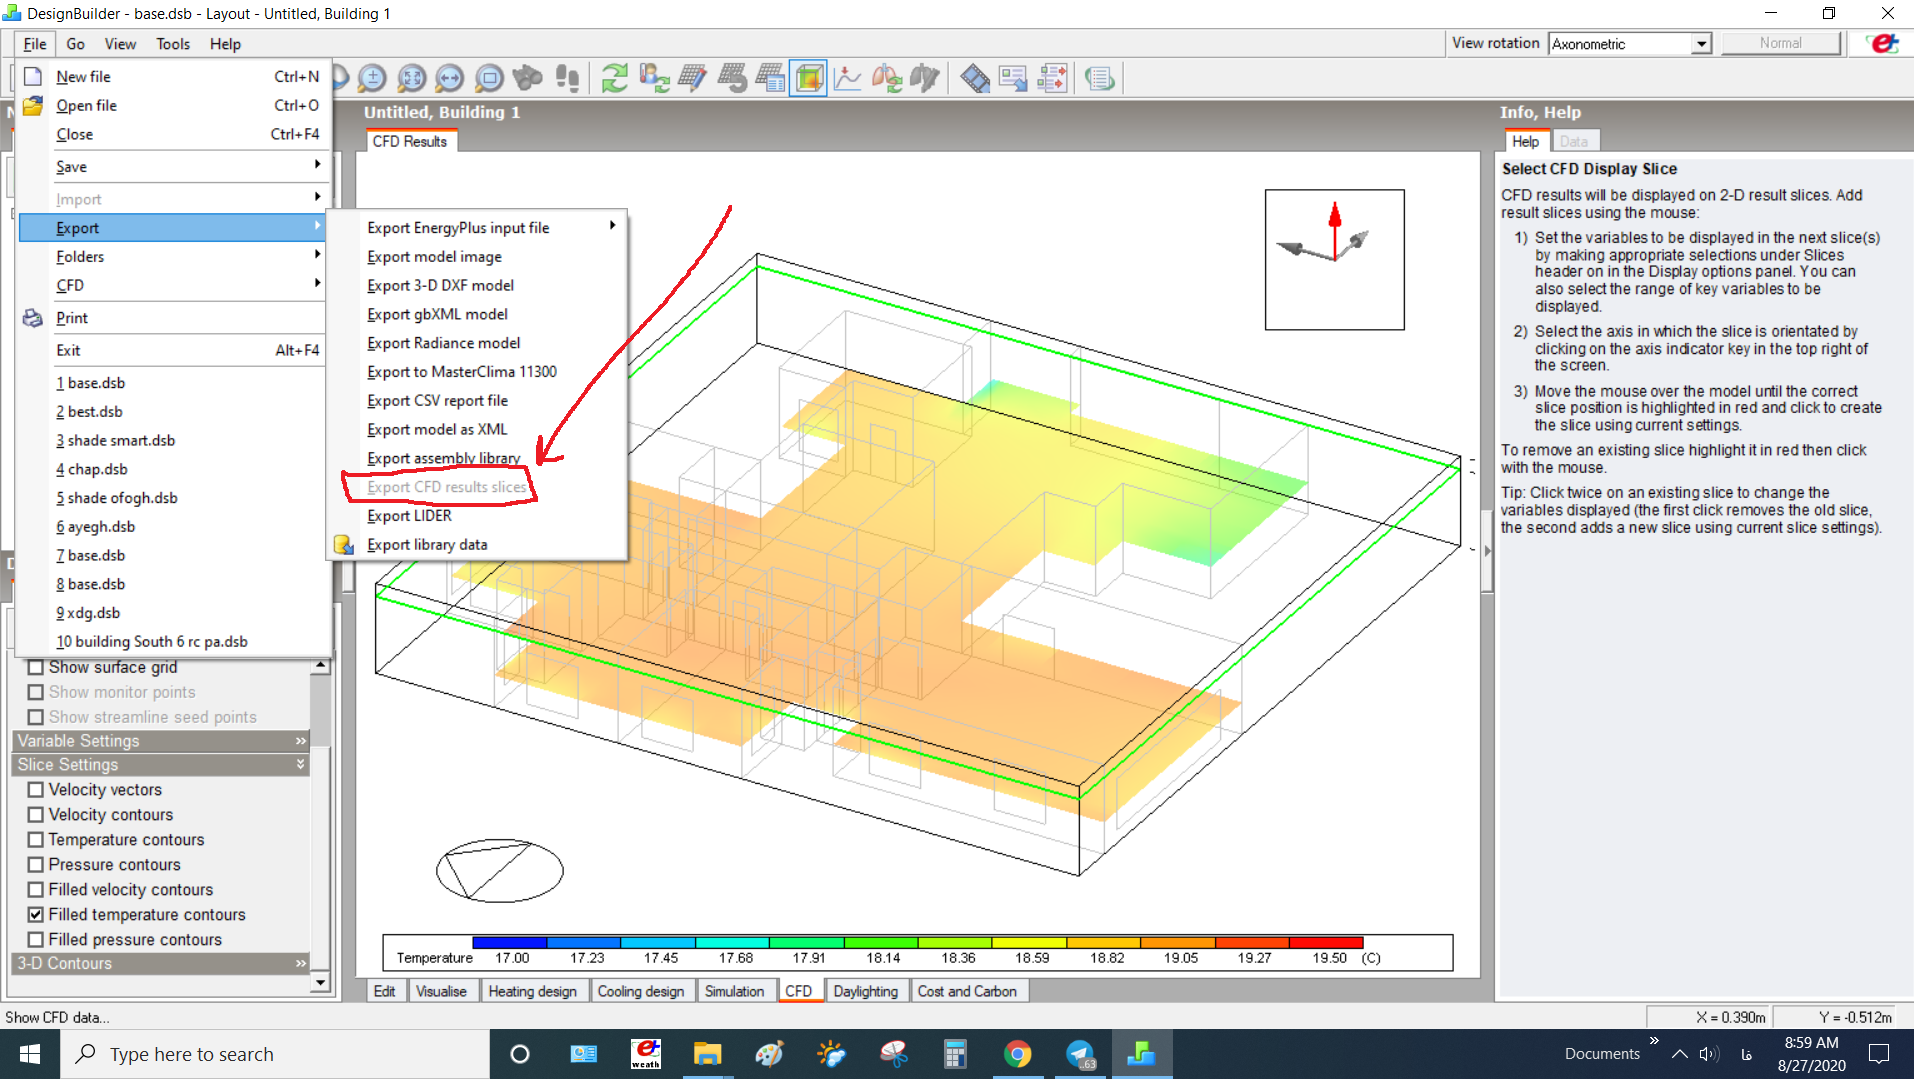The image size is (1914, 1079).
Task: Enable Show surface grid checkbox
Action: click(x=36, y=667)
